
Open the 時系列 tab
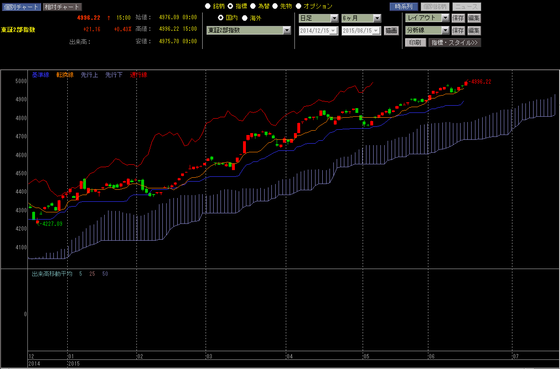click(x=404, y=7)
